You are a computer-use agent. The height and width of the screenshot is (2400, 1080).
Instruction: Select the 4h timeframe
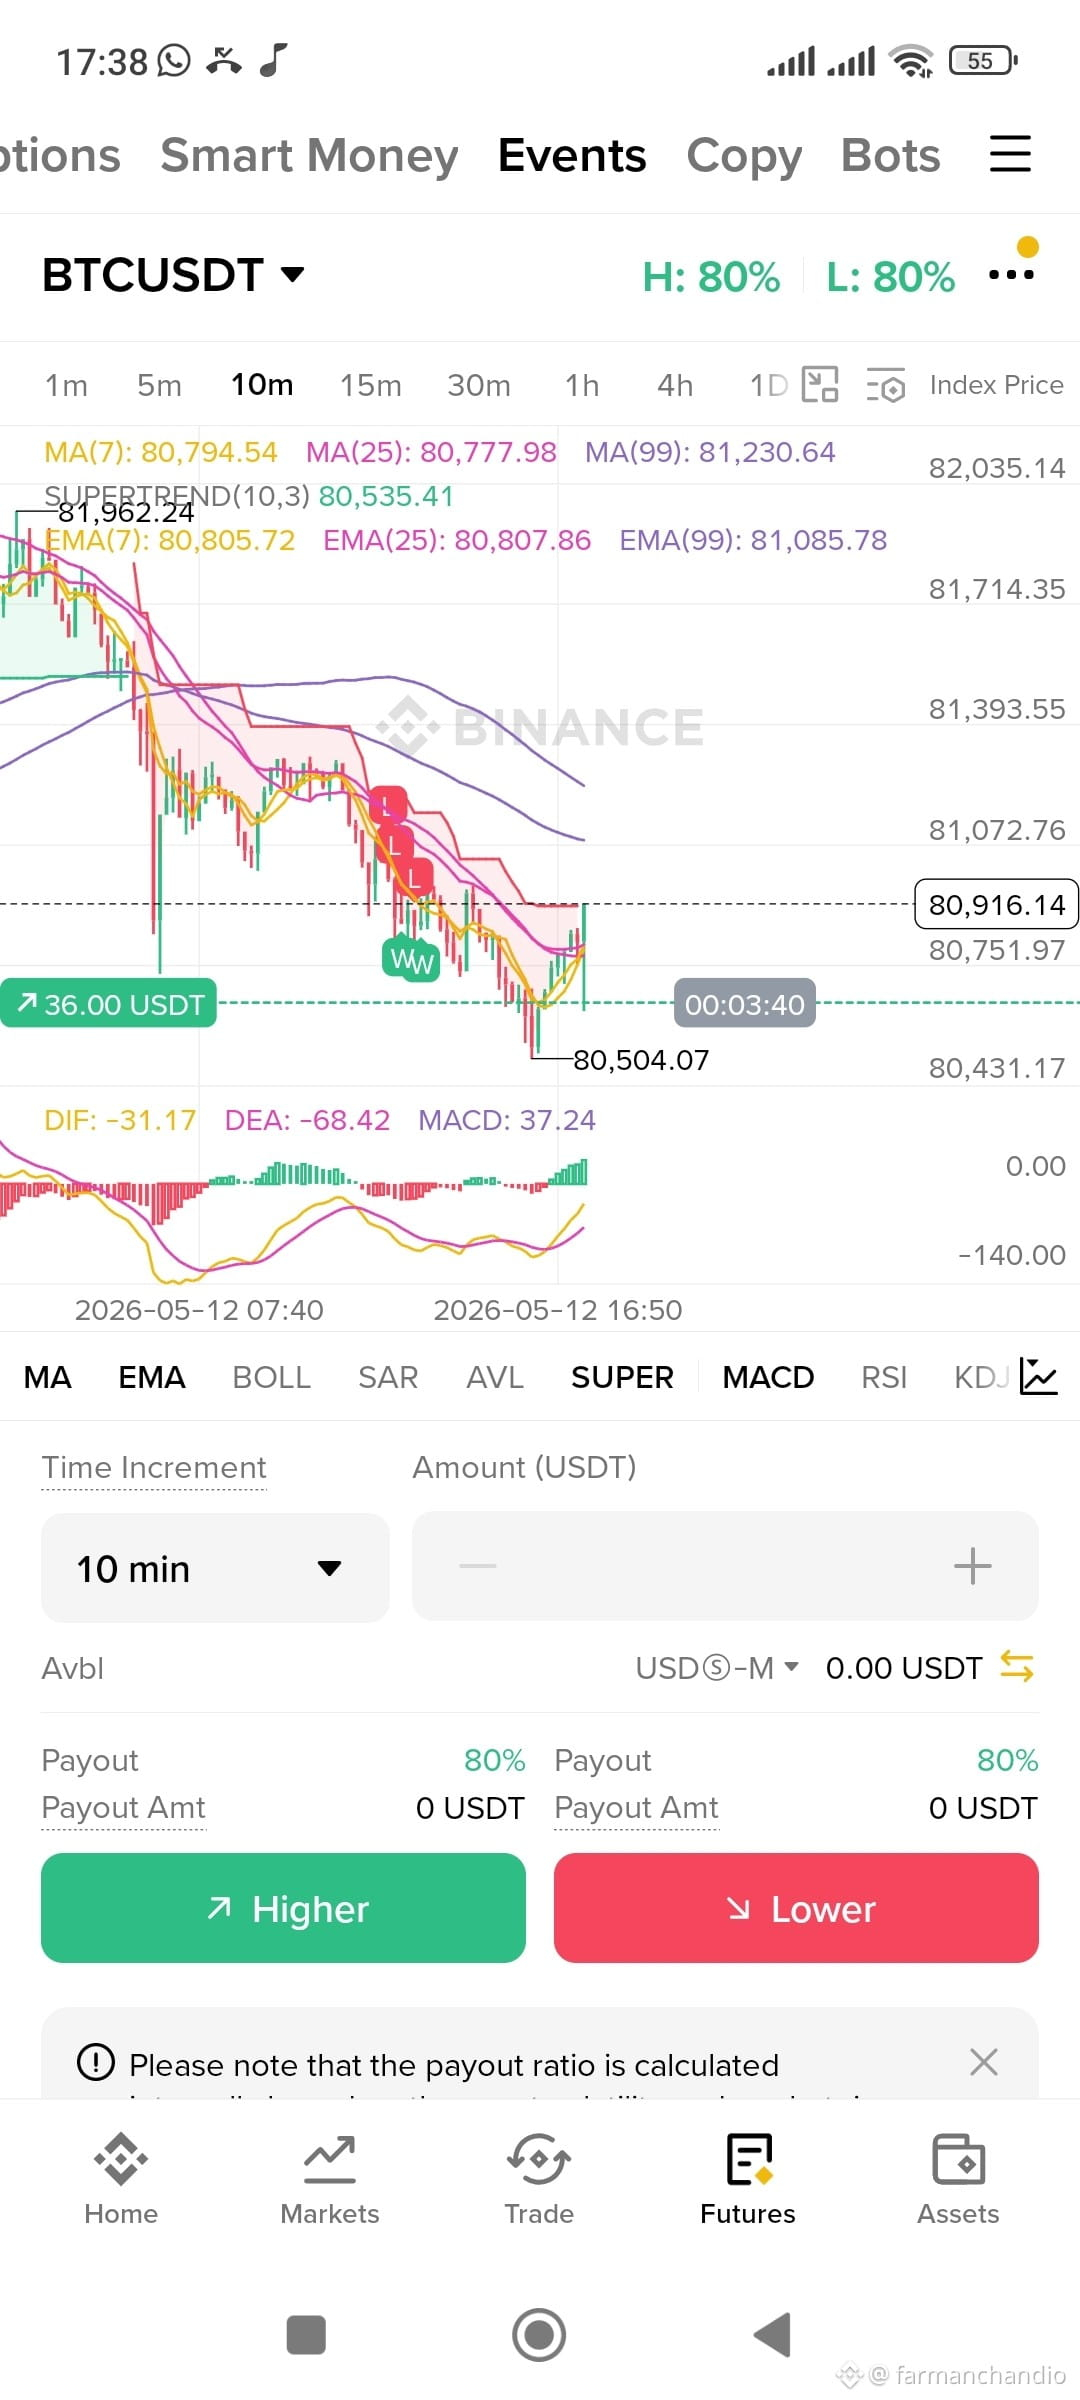click(x=675, y=385)
